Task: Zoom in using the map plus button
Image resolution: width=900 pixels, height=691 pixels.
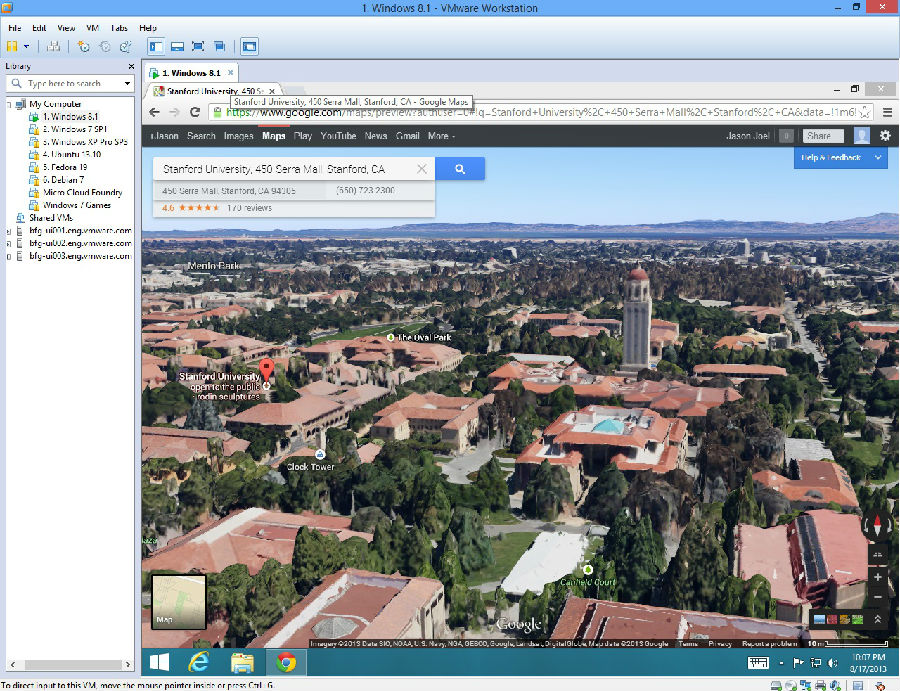Action: tap(877, 577)
